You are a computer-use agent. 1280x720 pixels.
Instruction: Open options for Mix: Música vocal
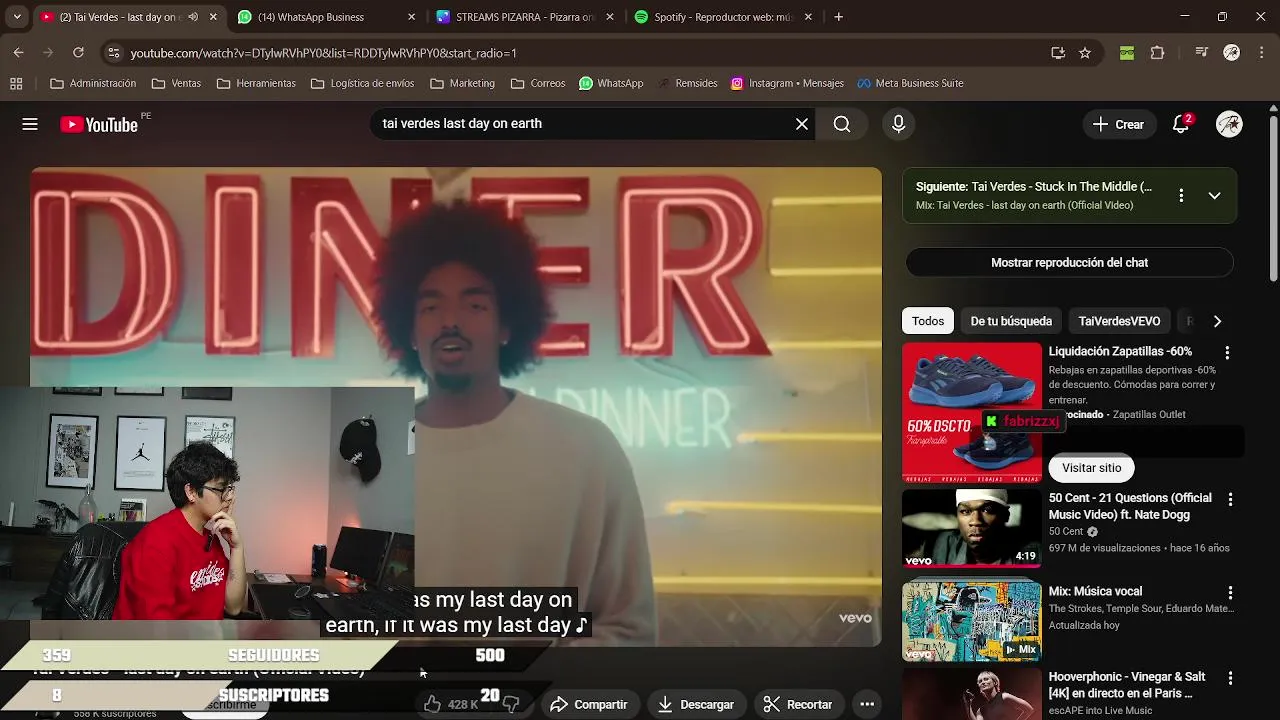pyautogui.click(x=1230, y=593)
